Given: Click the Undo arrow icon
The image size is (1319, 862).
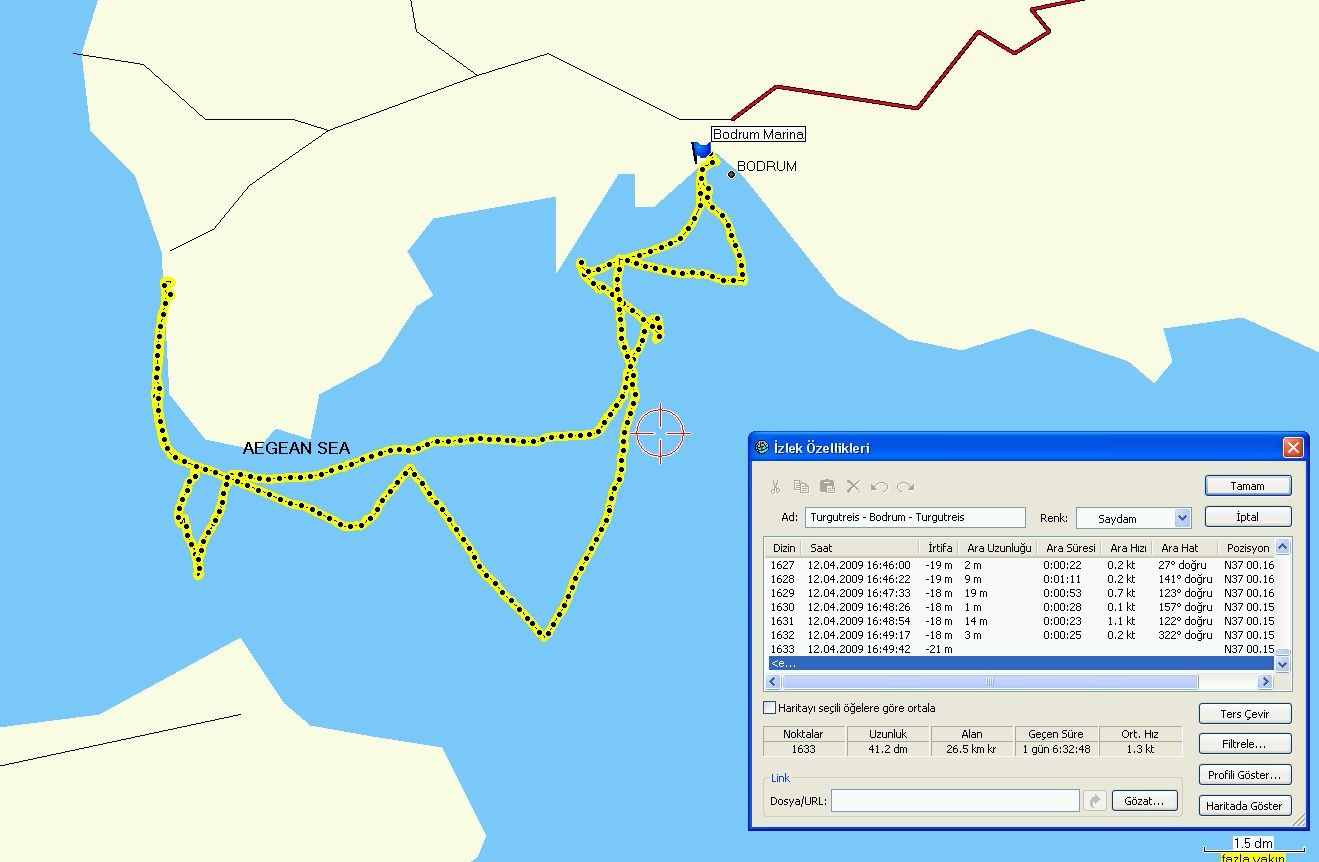Looking at the screenshot, I should (x=879, y=487).
